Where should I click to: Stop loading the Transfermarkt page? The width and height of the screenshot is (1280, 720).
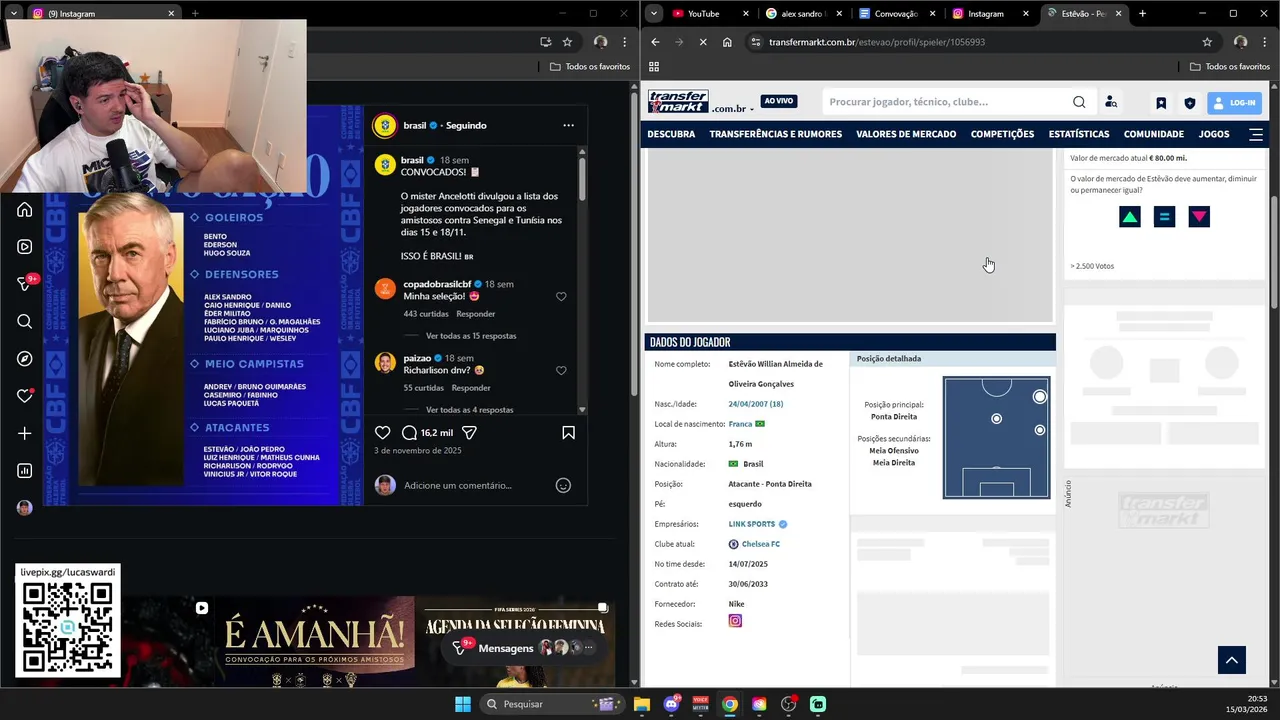pos(703,42)
